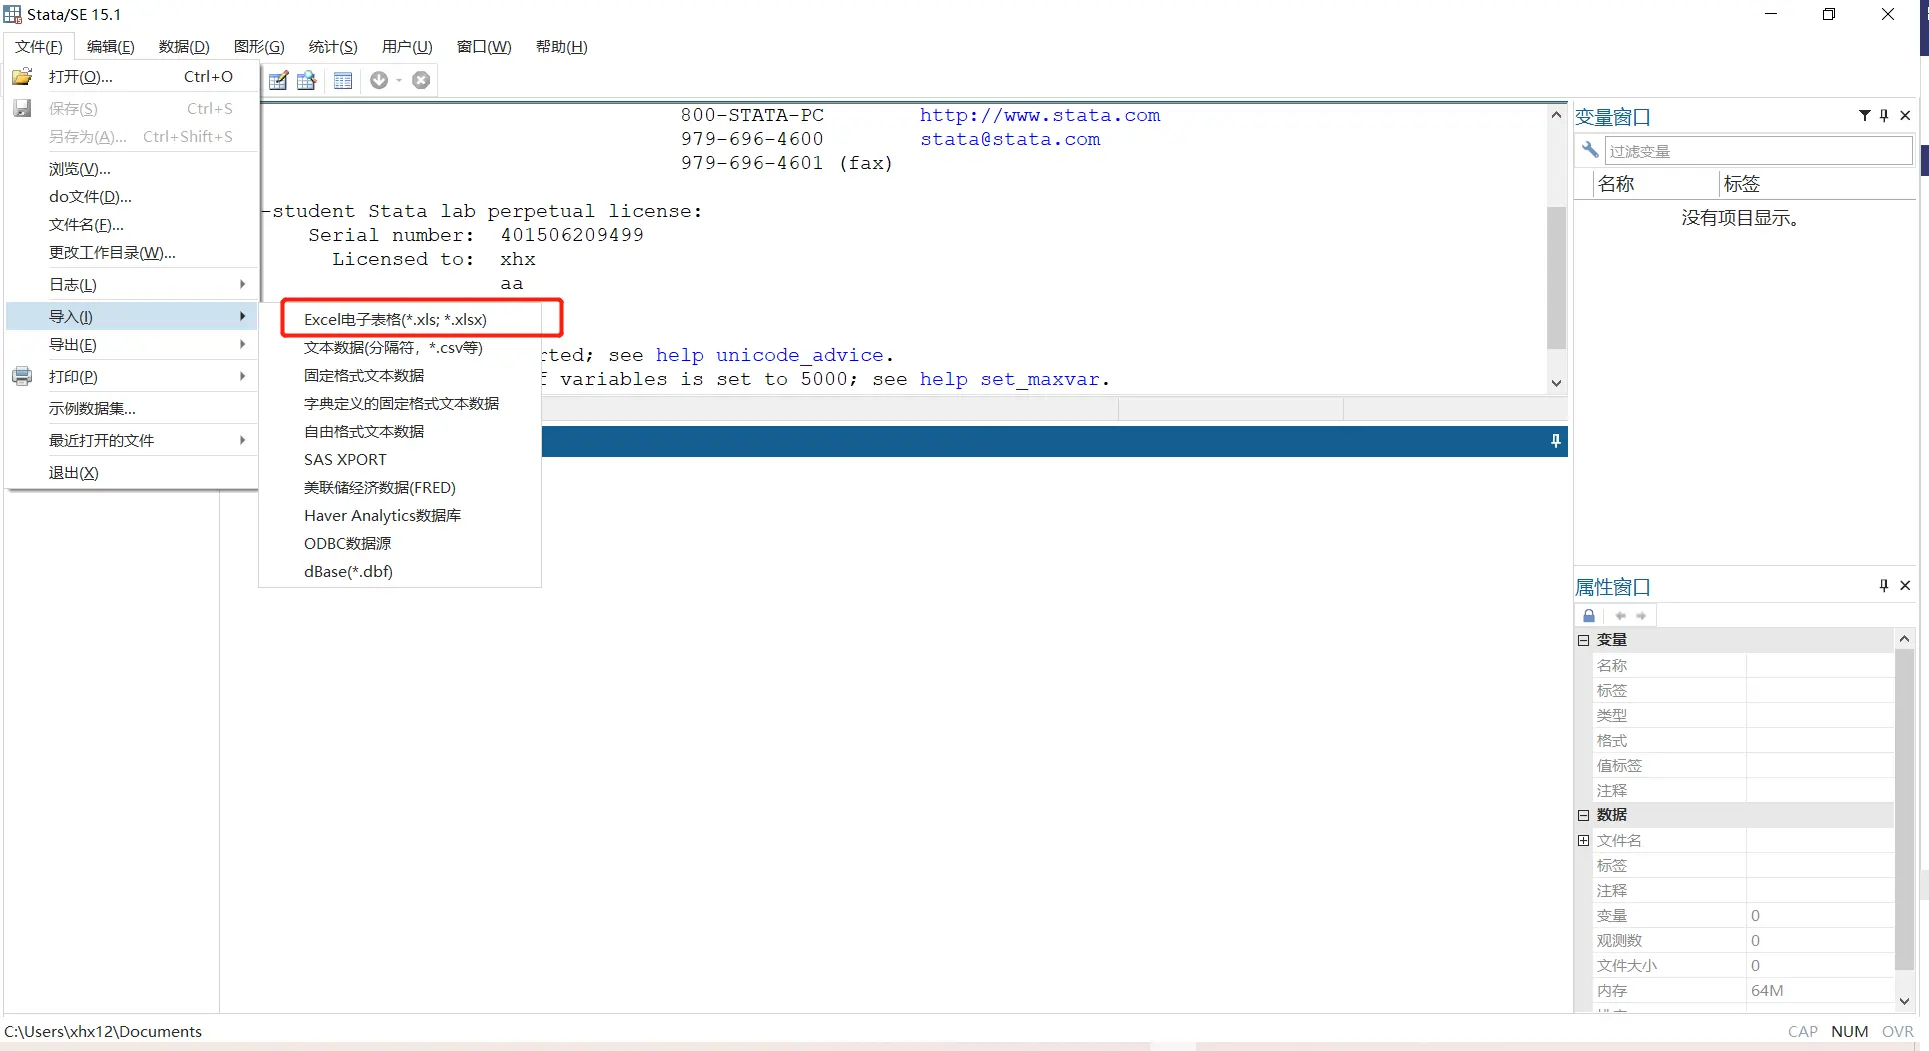Expand the 文件名 row in properties
The height and width of the screenshot is (1051, 1929).
(1584, 841)
